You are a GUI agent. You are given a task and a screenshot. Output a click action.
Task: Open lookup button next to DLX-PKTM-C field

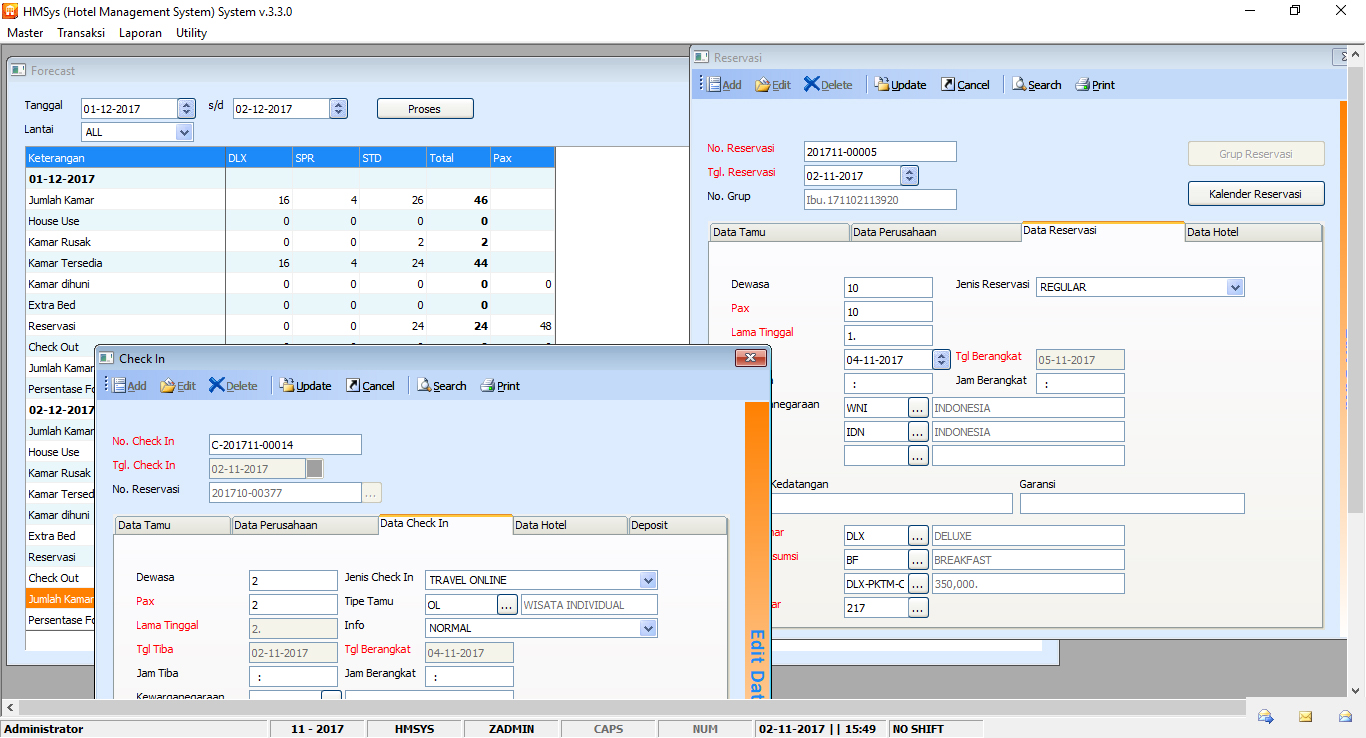coord(918,584)
